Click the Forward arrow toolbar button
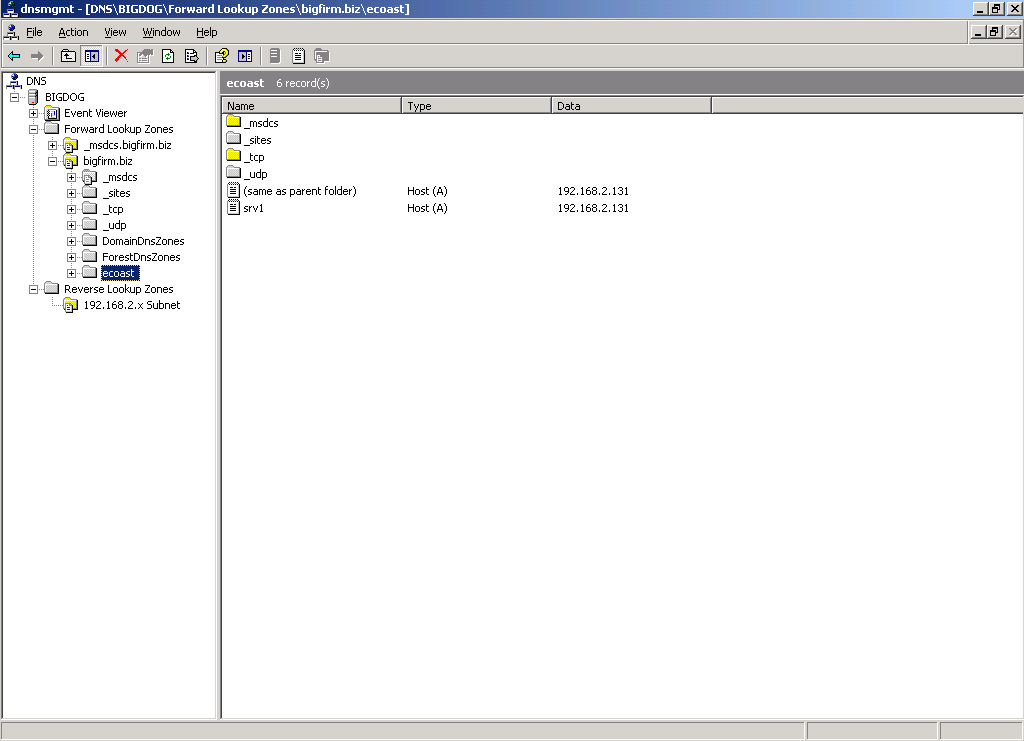This screenshot has width=1024, height=741. coord(37,56)
